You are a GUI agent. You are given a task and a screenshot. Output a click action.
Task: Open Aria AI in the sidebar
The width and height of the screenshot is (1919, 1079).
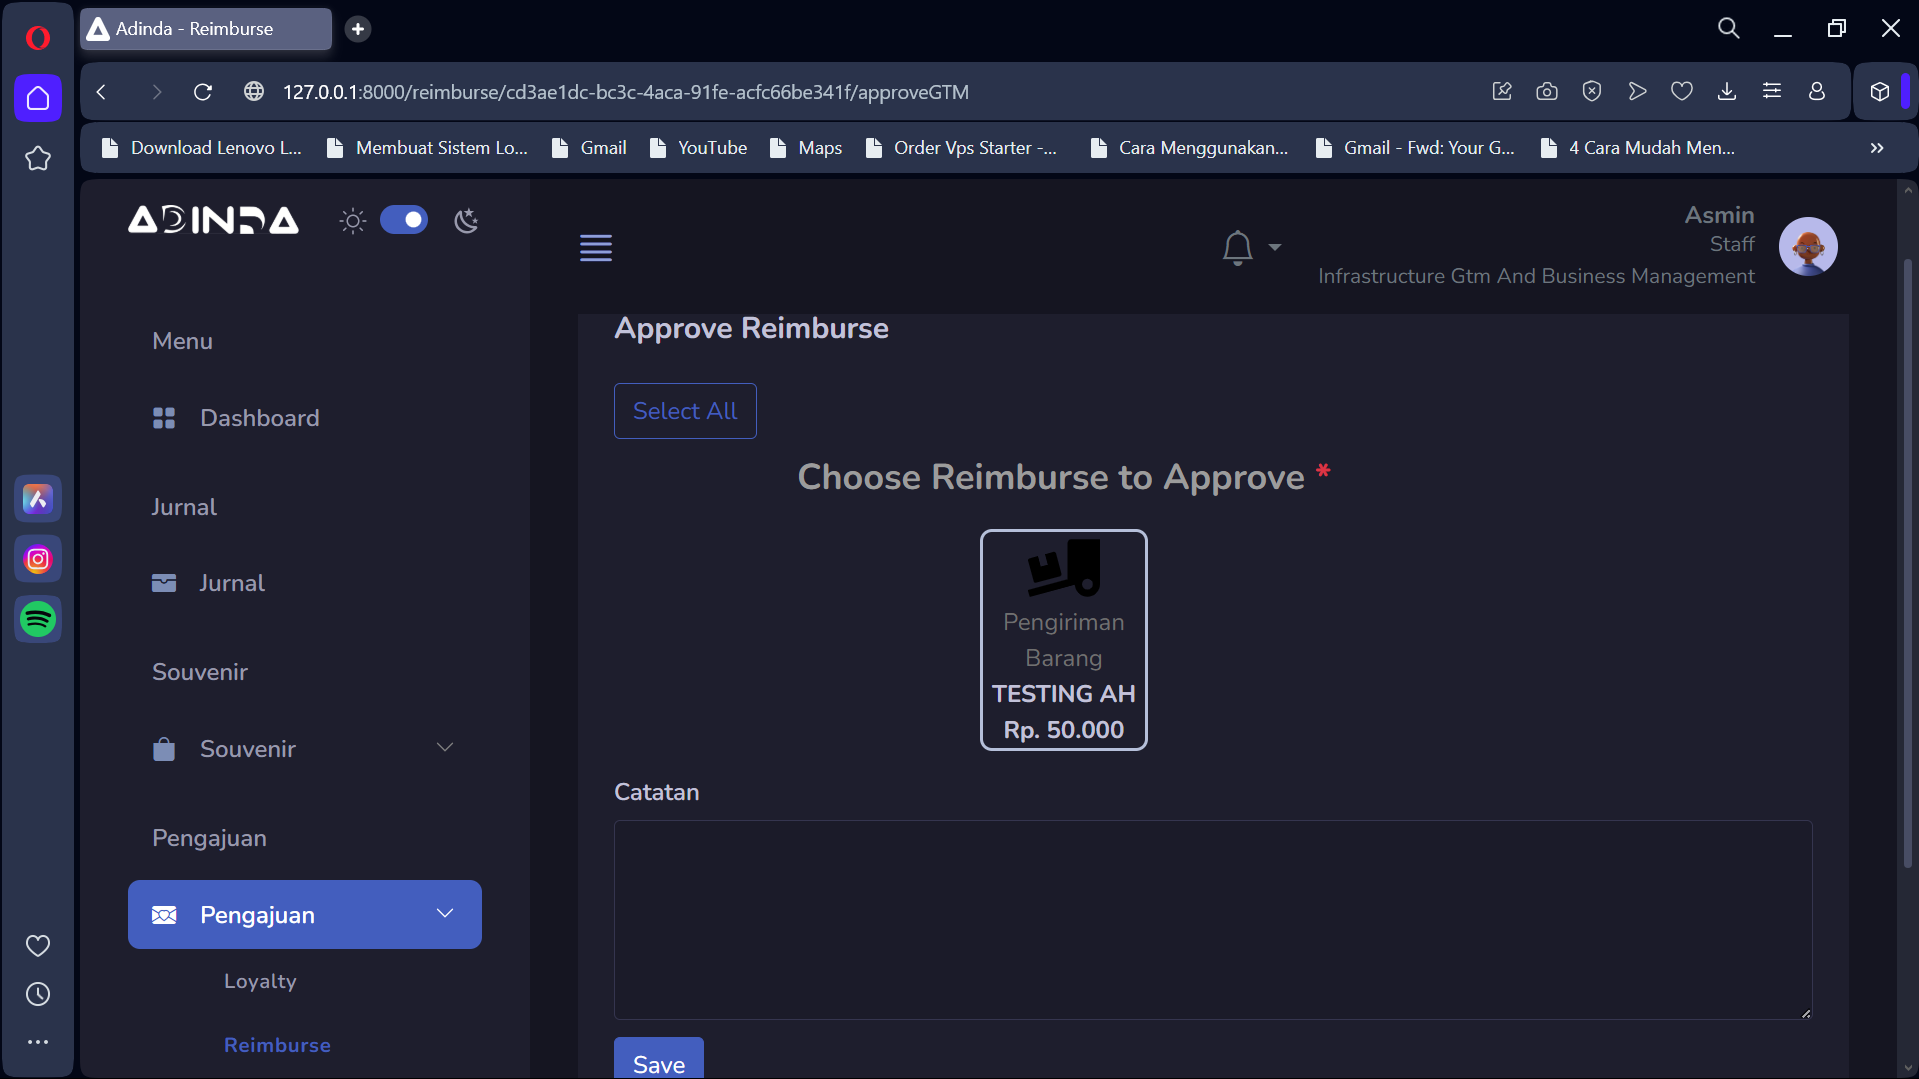point(38,498)
